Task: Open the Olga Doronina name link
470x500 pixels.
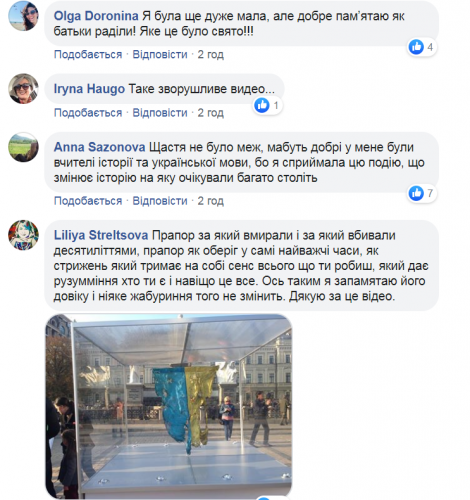Action: point(96,16)
